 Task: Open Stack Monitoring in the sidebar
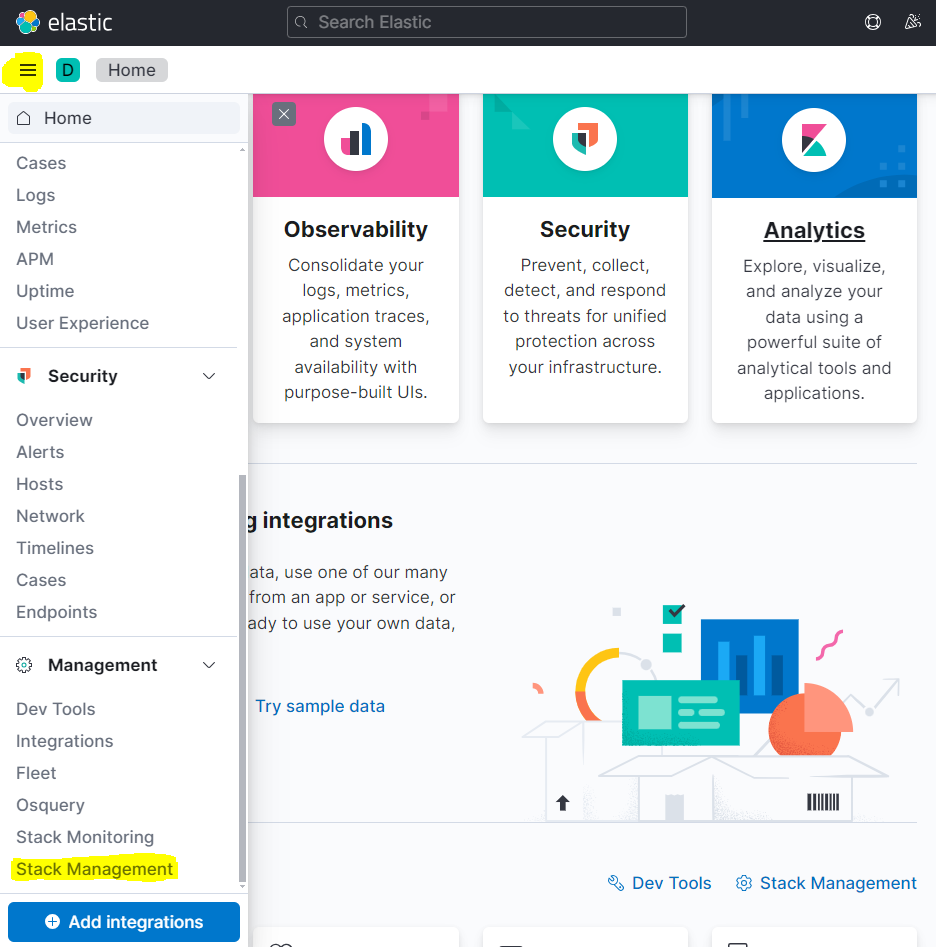point(85,837)
